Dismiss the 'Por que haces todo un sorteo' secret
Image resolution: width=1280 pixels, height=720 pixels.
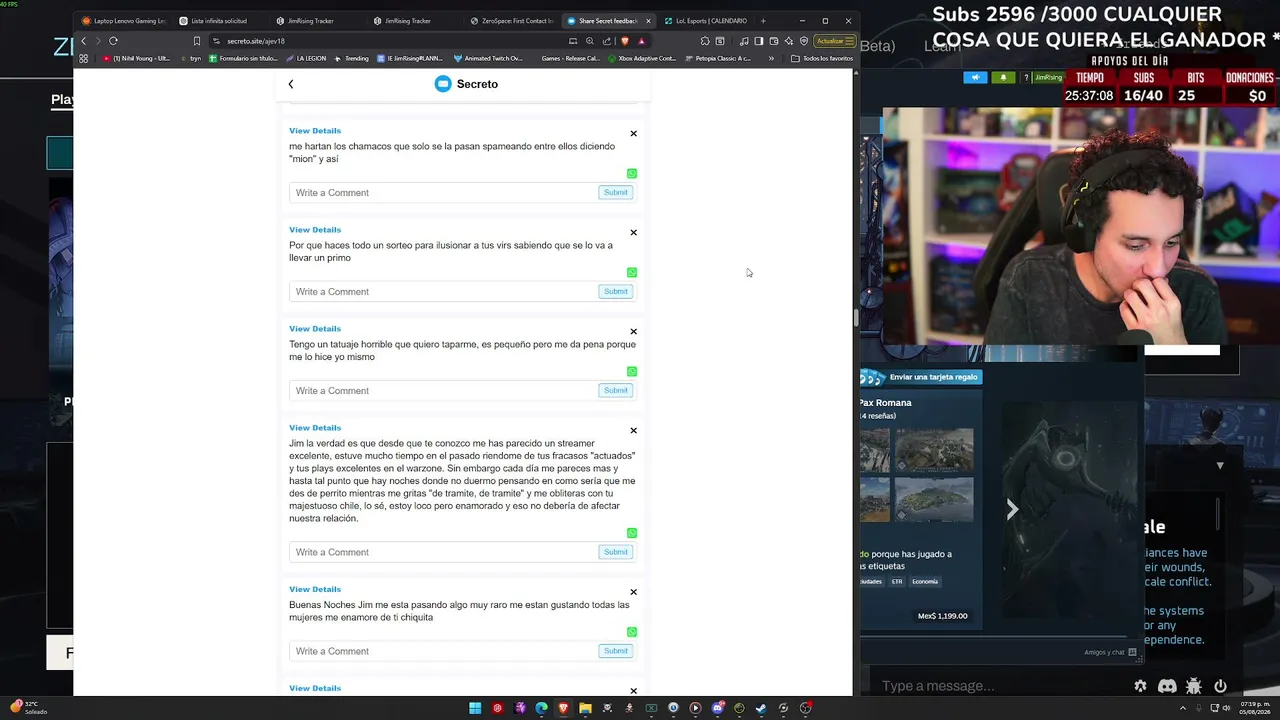(x=633, y=232)
